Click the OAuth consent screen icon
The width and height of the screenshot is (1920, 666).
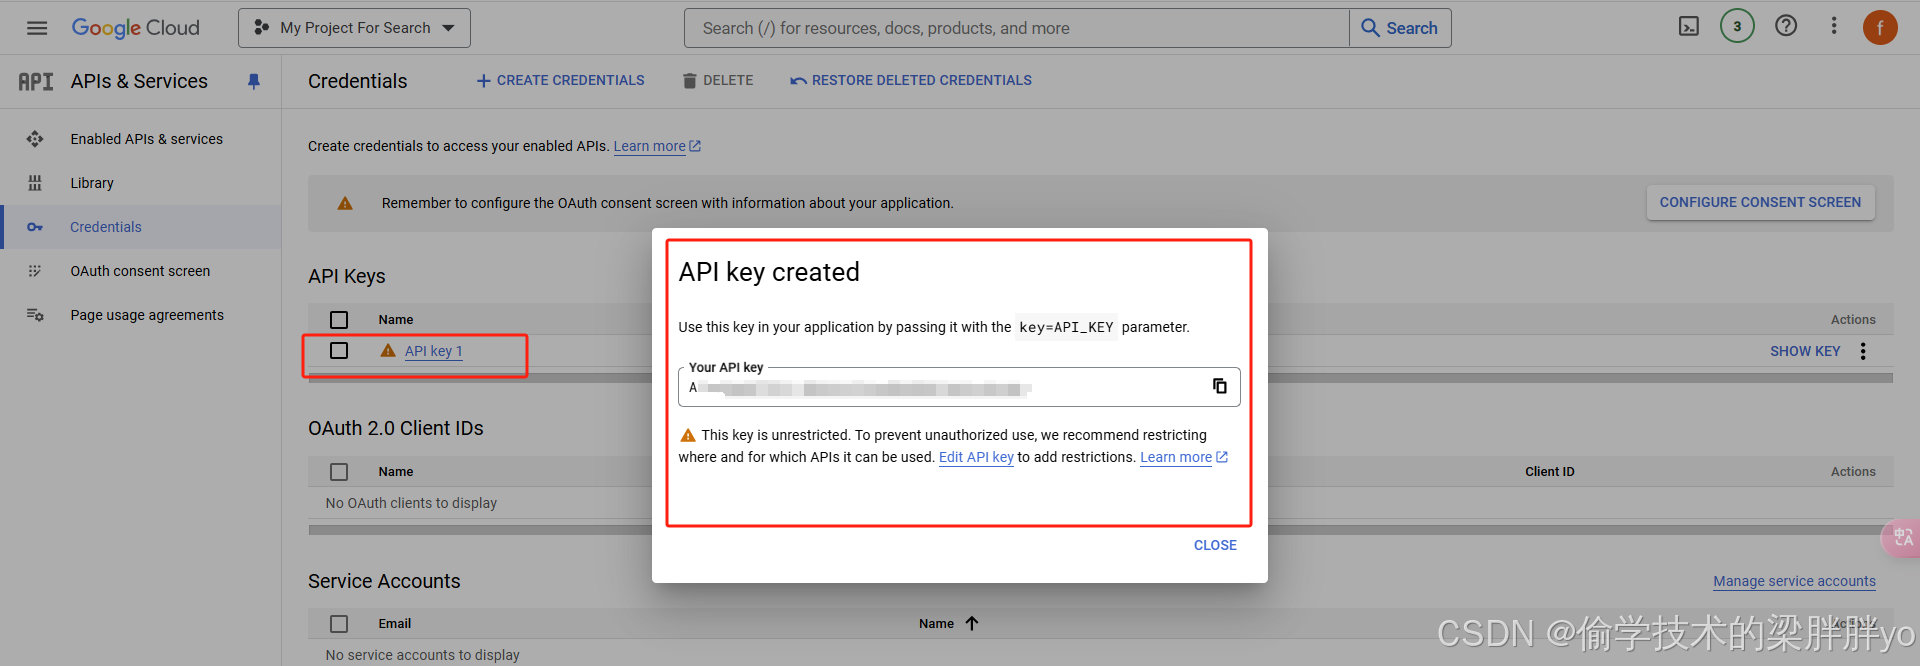pos(35,271)
